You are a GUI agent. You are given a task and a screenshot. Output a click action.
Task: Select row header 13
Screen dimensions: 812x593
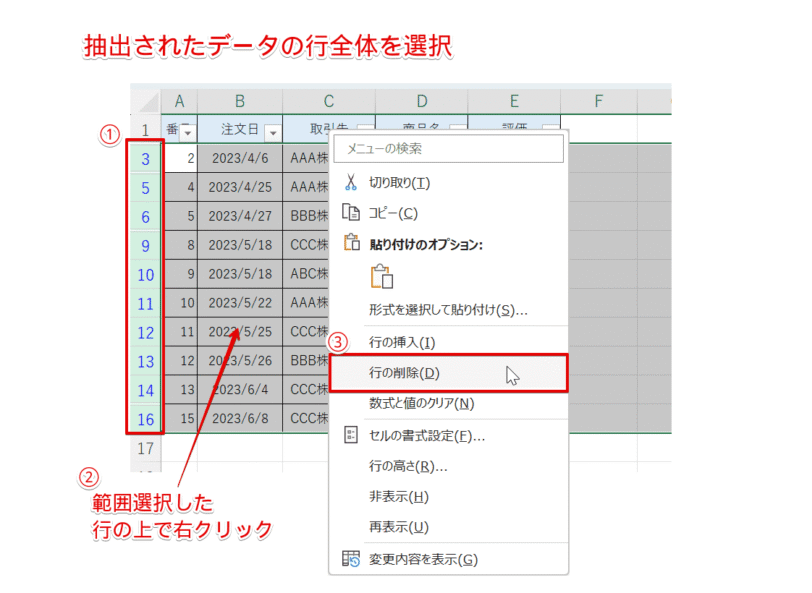[x=146, y=361]
